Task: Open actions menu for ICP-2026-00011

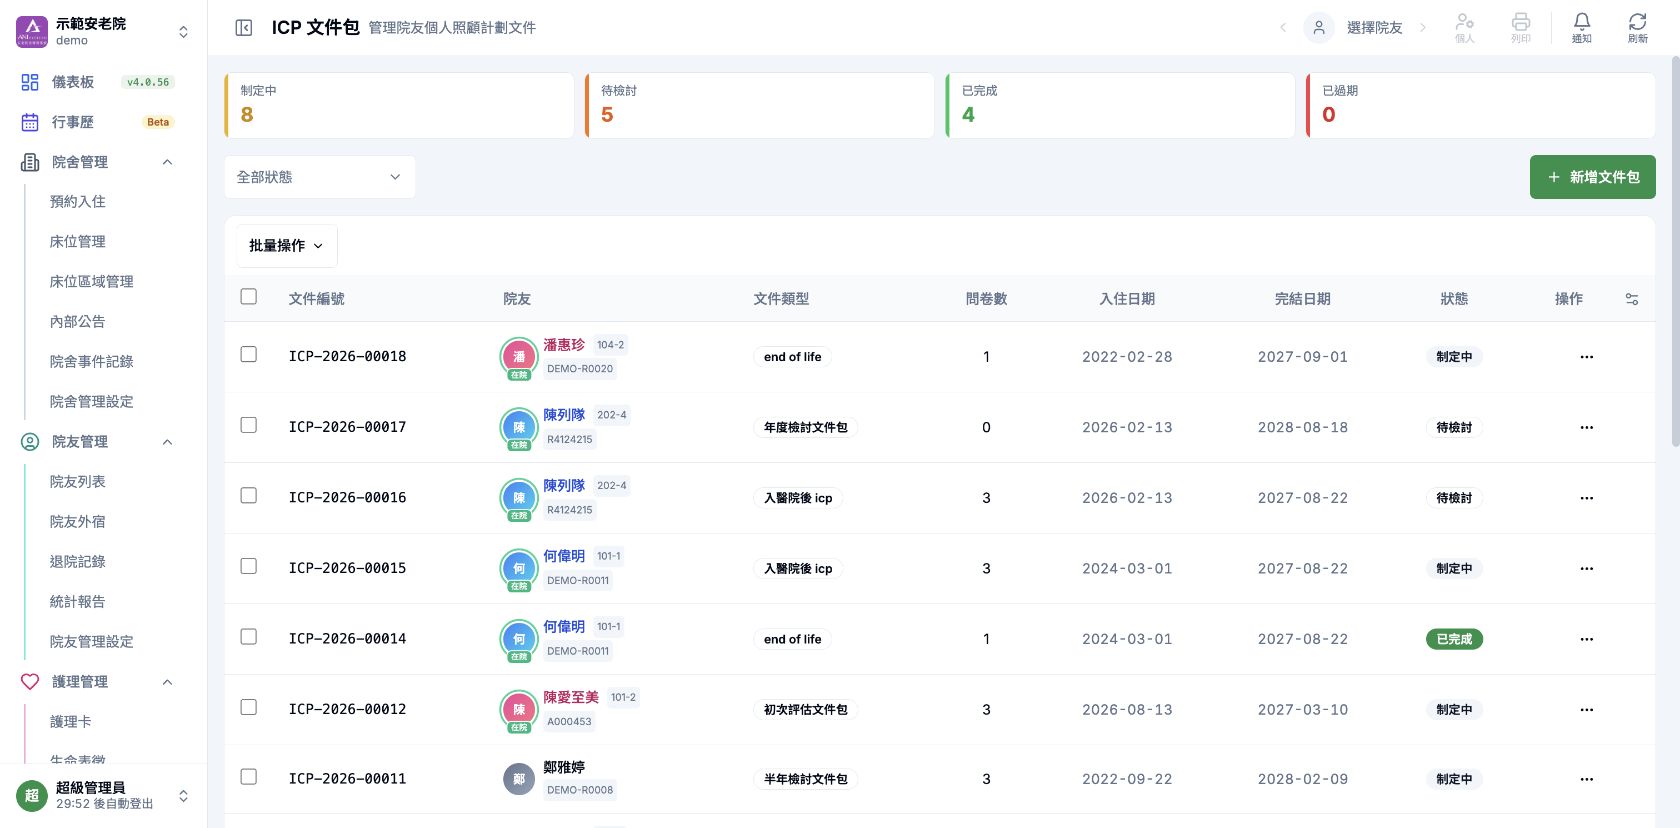Action: pyautogui.click(x=1587, y=779)
